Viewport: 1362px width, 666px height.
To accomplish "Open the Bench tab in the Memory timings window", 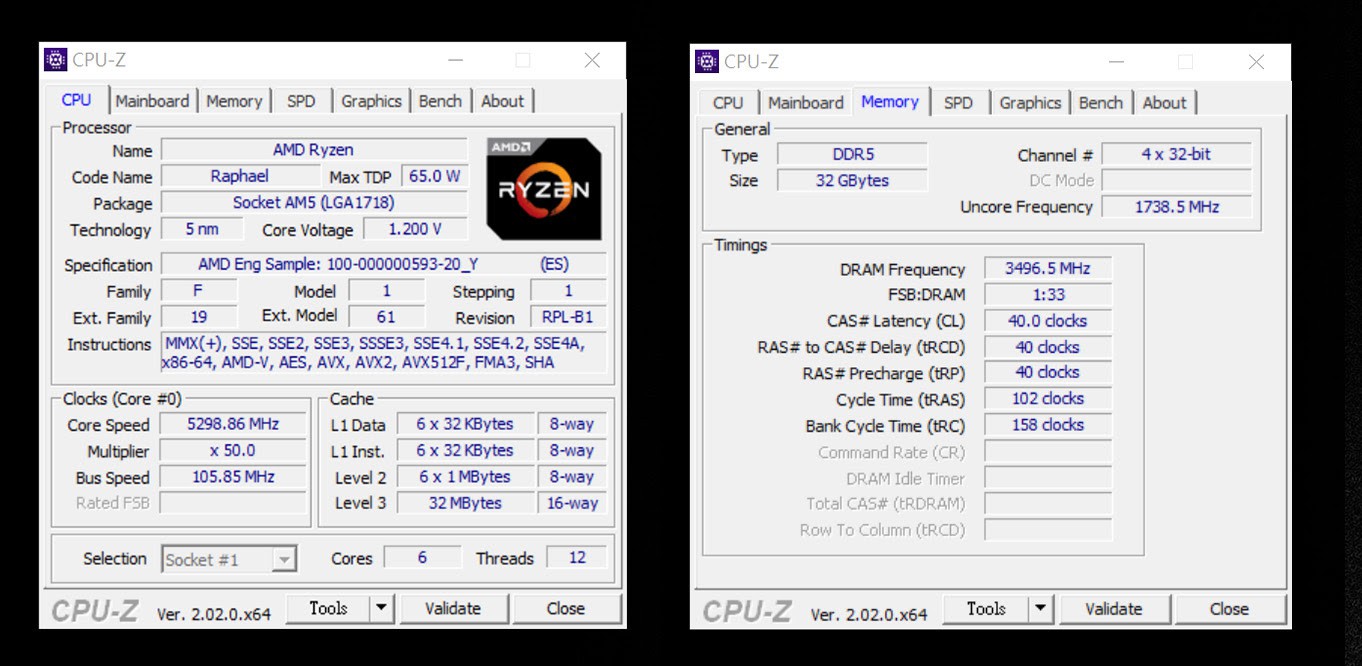I will tap(1100, 103).
